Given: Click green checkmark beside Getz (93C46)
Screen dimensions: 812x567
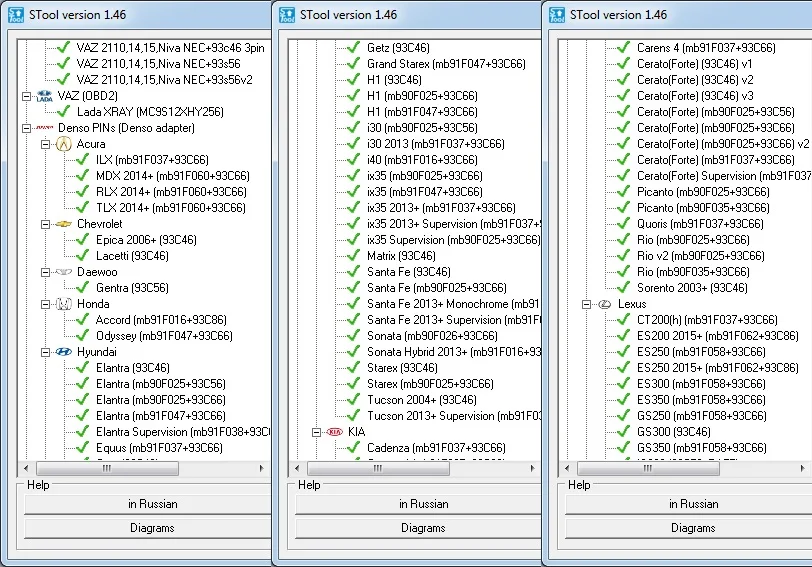Looking at the screenshot, I should pyautogui.click(x=354, y=48).
